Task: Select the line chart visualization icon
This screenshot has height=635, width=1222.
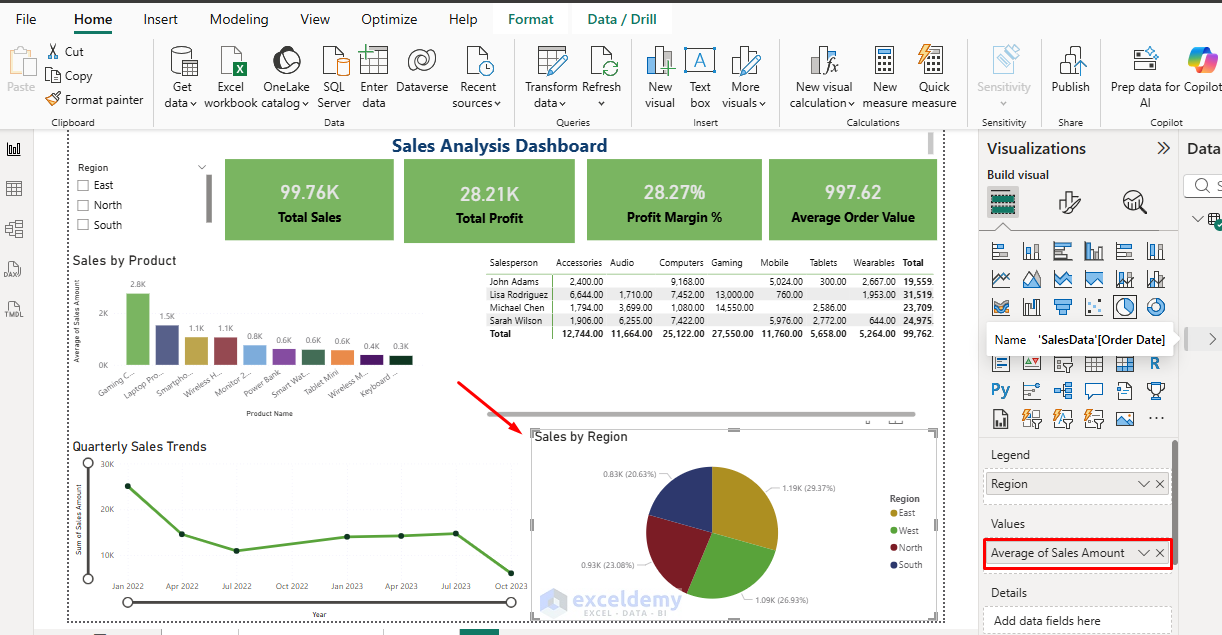Action: (x=999, y=277)
